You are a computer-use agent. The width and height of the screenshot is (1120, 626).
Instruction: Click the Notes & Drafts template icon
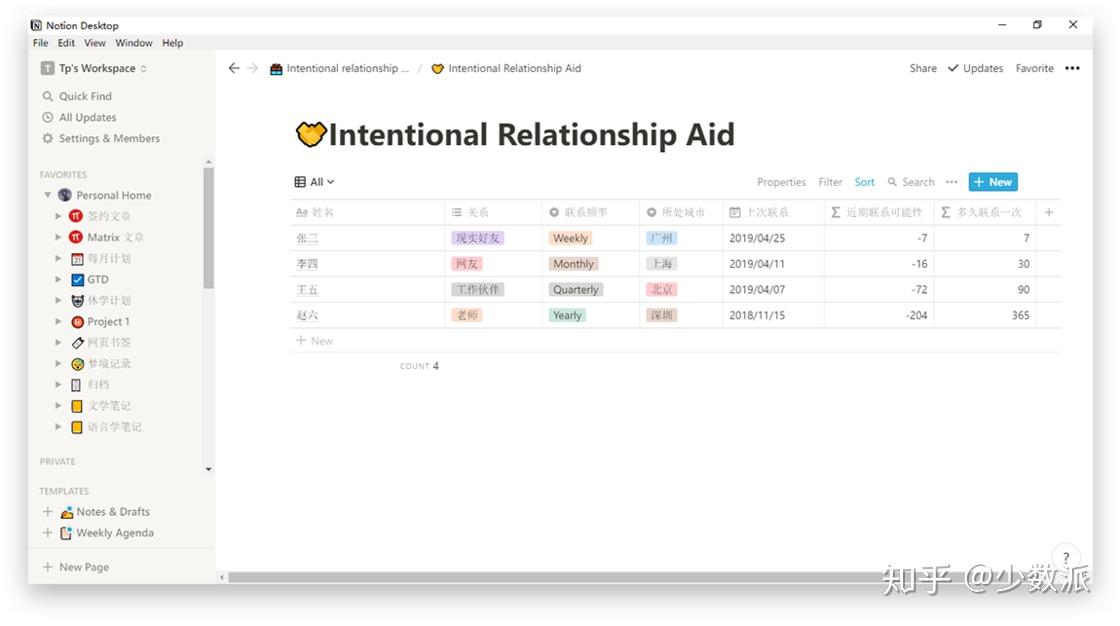(66, 512)
